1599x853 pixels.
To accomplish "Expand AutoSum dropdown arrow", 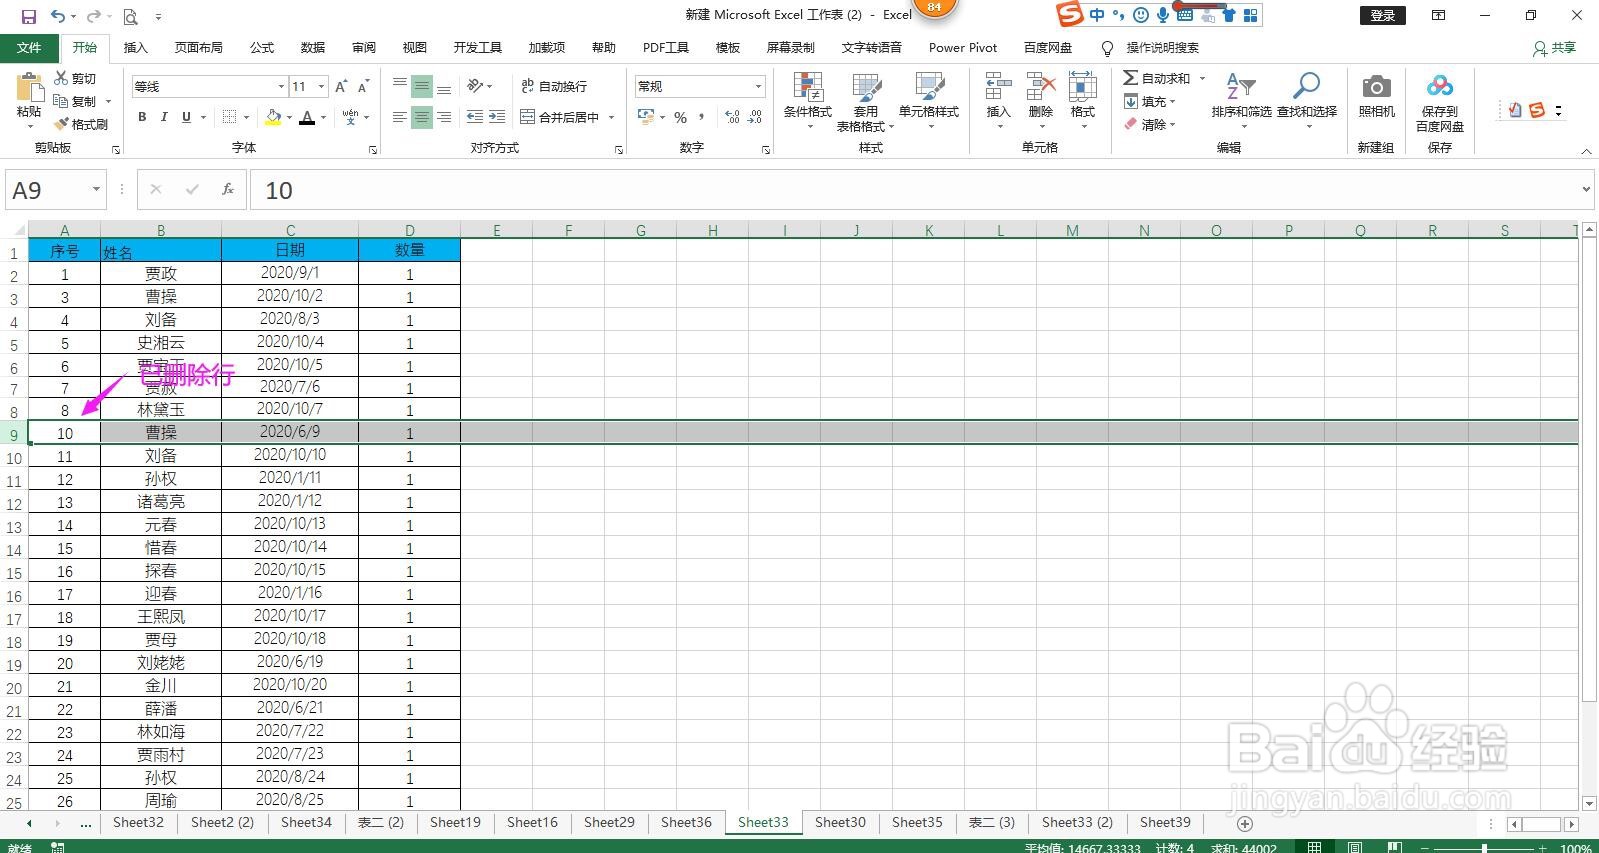I will [1202, 78].
